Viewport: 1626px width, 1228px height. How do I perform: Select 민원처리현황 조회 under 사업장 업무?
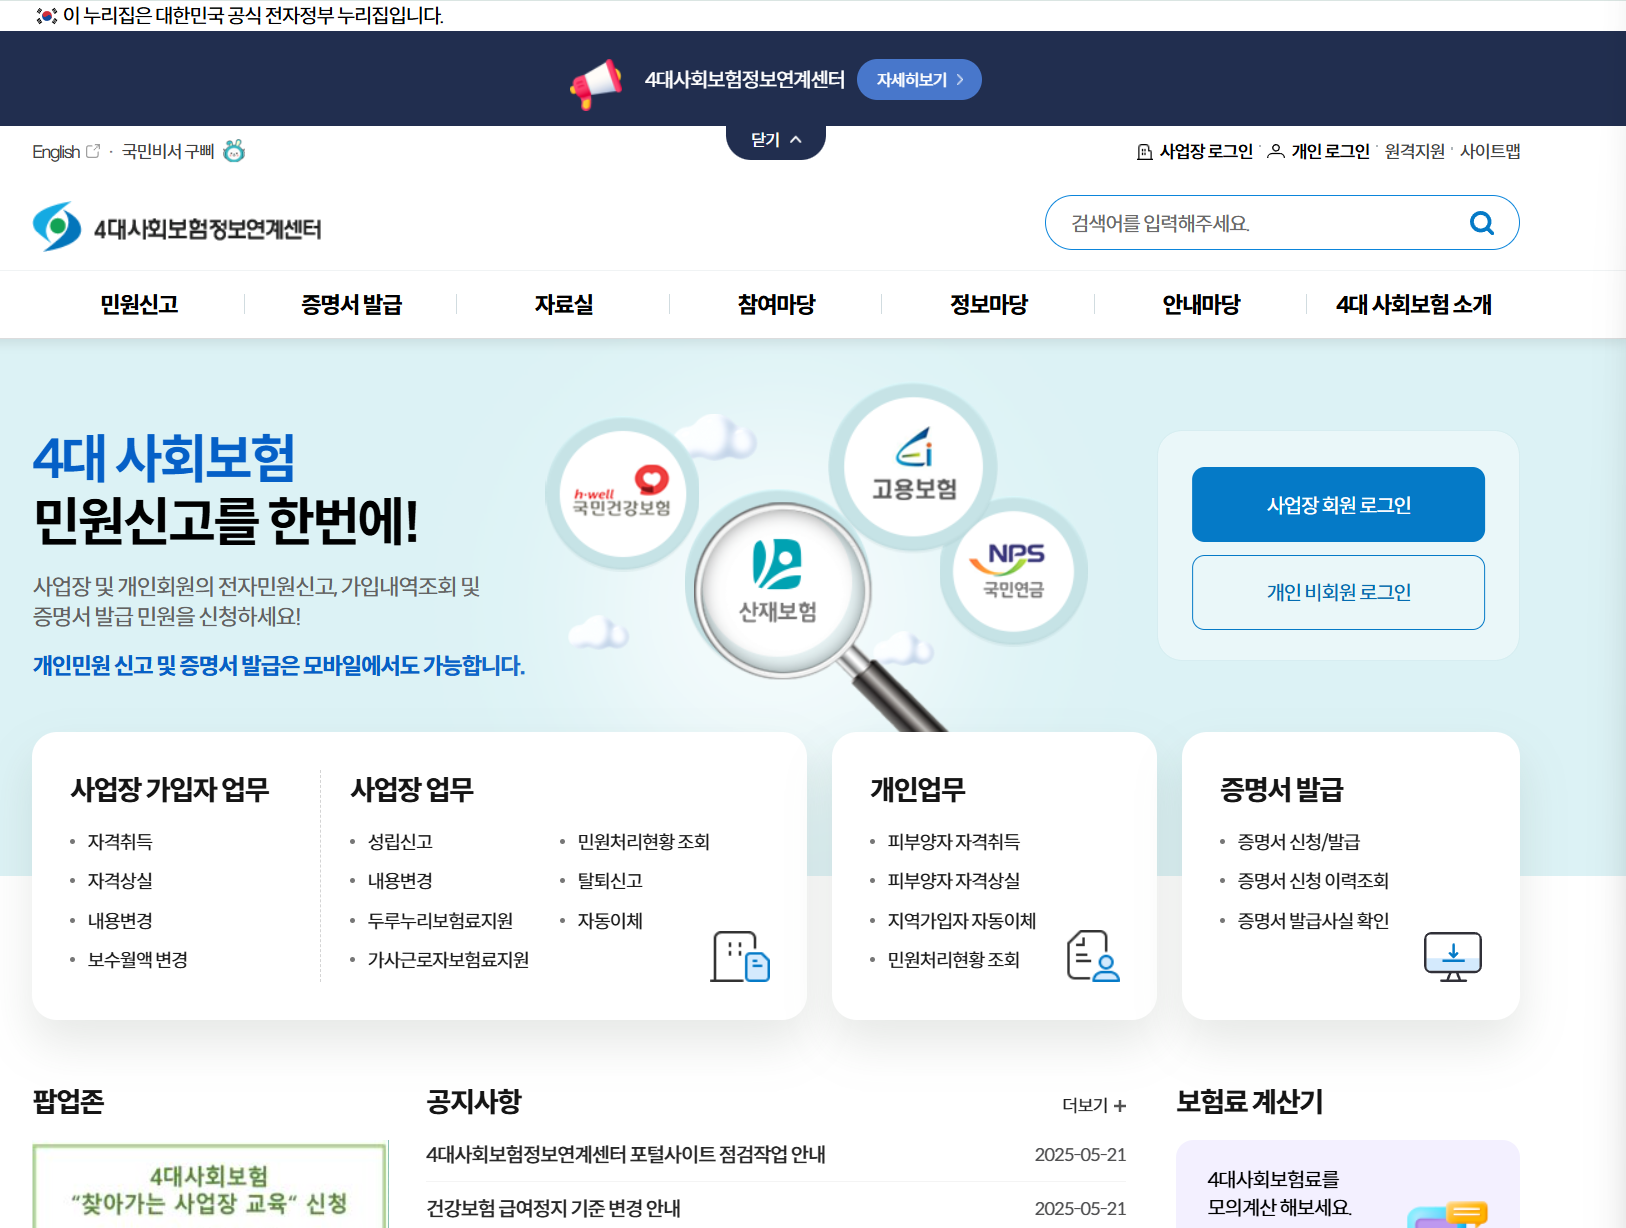point(644,842)
